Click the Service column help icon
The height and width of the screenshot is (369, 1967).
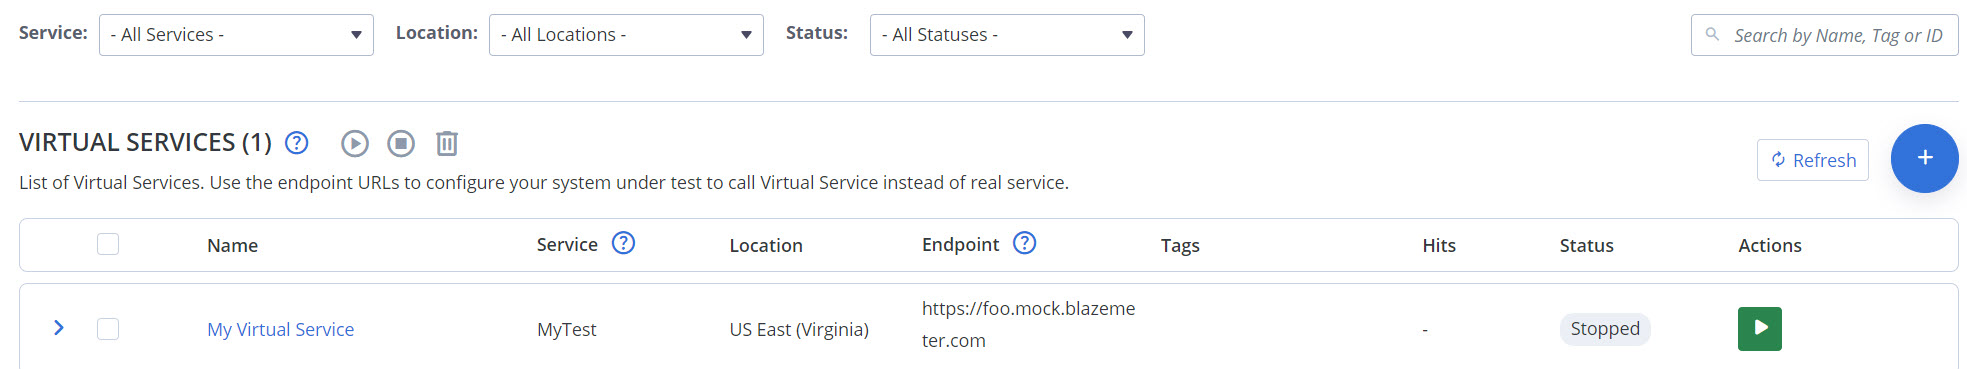(x=624, y=243)
